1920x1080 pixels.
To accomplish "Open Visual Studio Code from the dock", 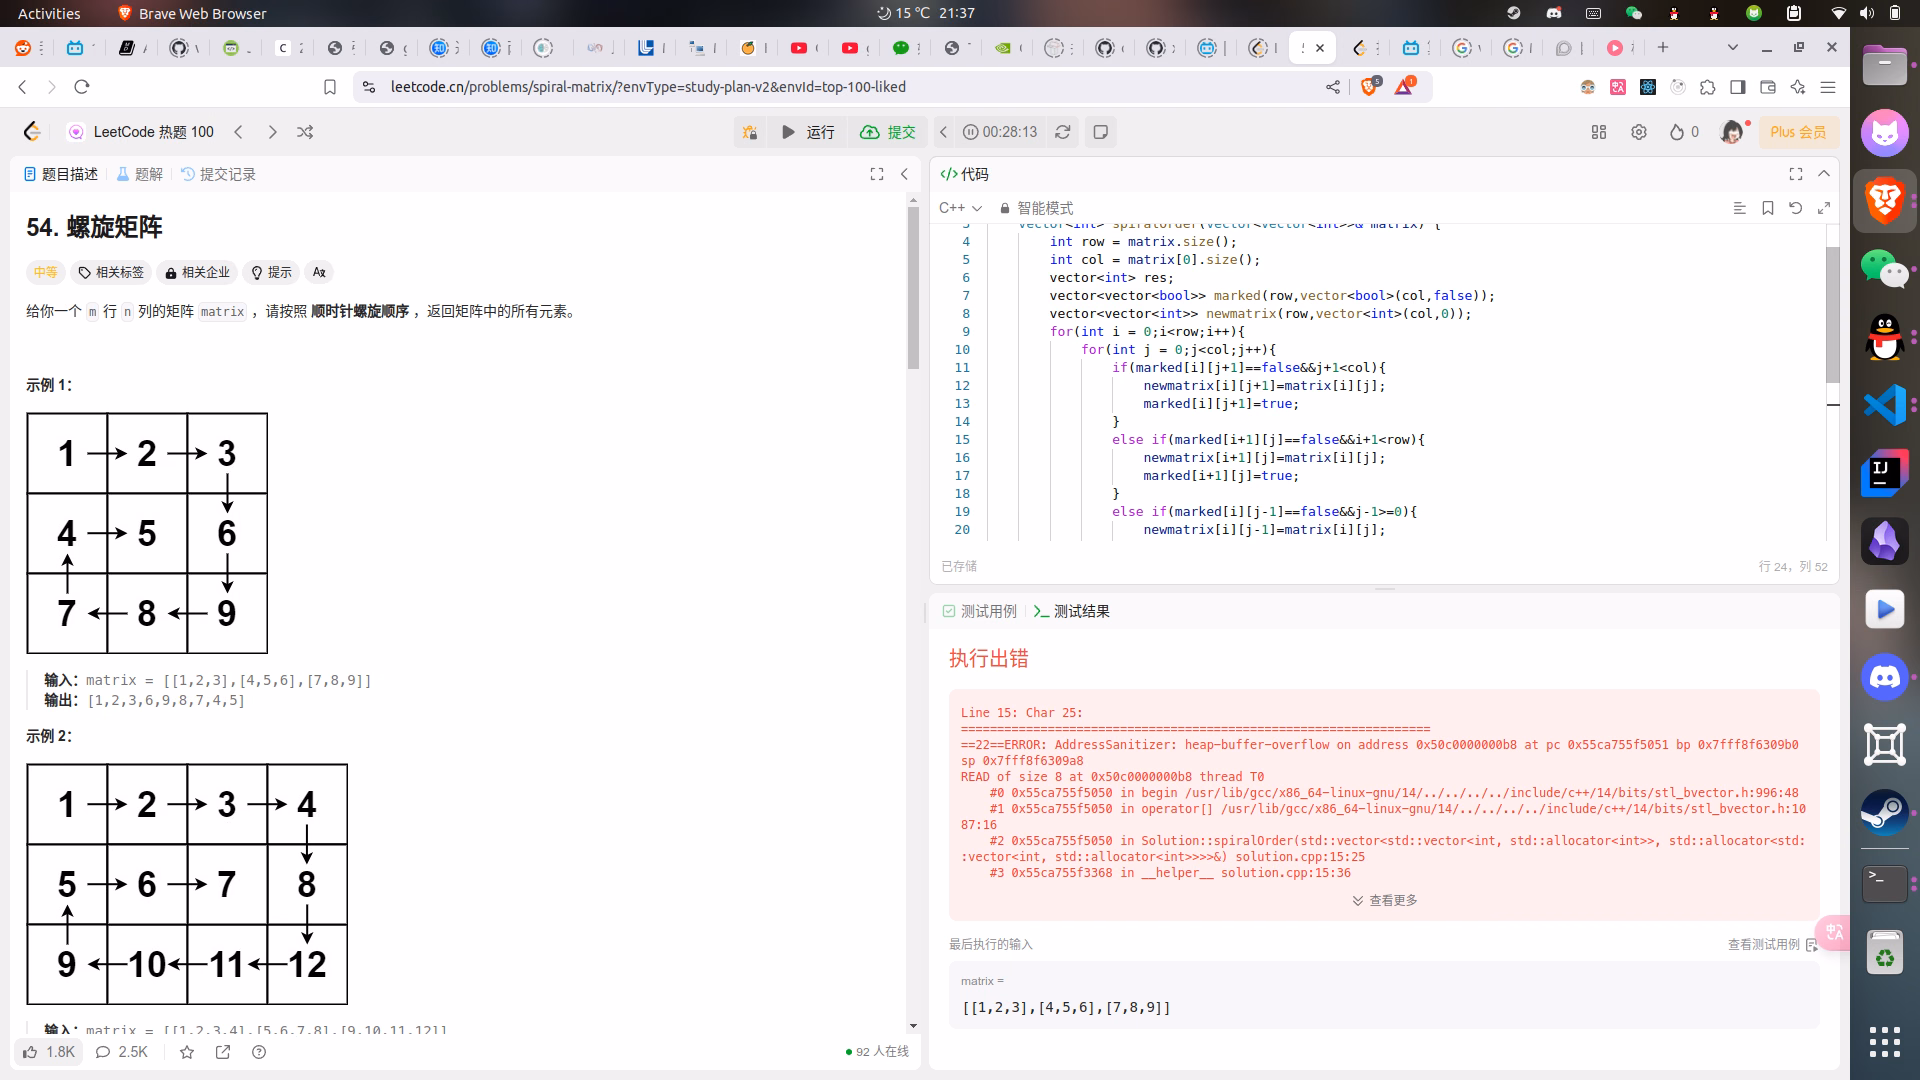I will pyautogui.click(x=1885, y=405).
